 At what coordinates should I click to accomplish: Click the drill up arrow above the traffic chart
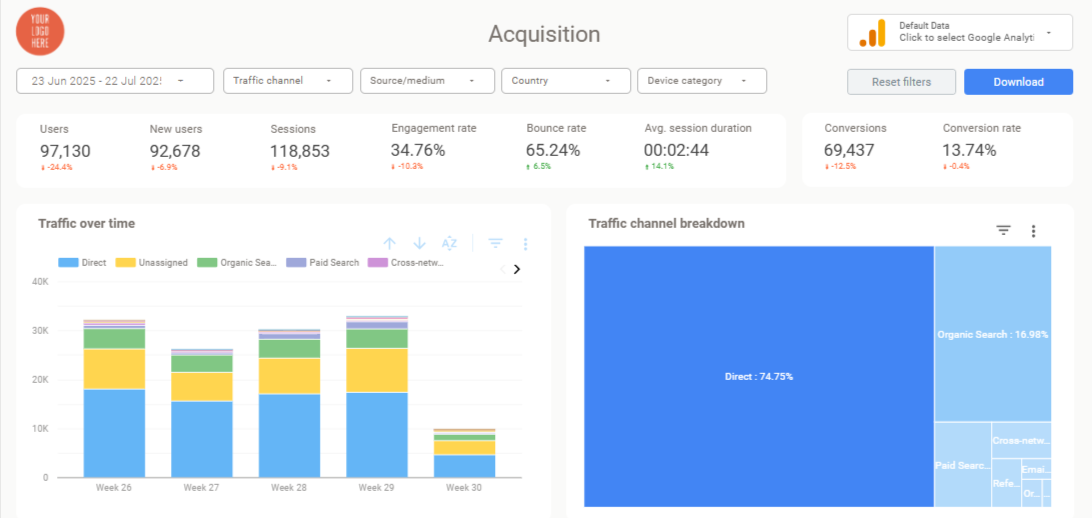point(389,243)
